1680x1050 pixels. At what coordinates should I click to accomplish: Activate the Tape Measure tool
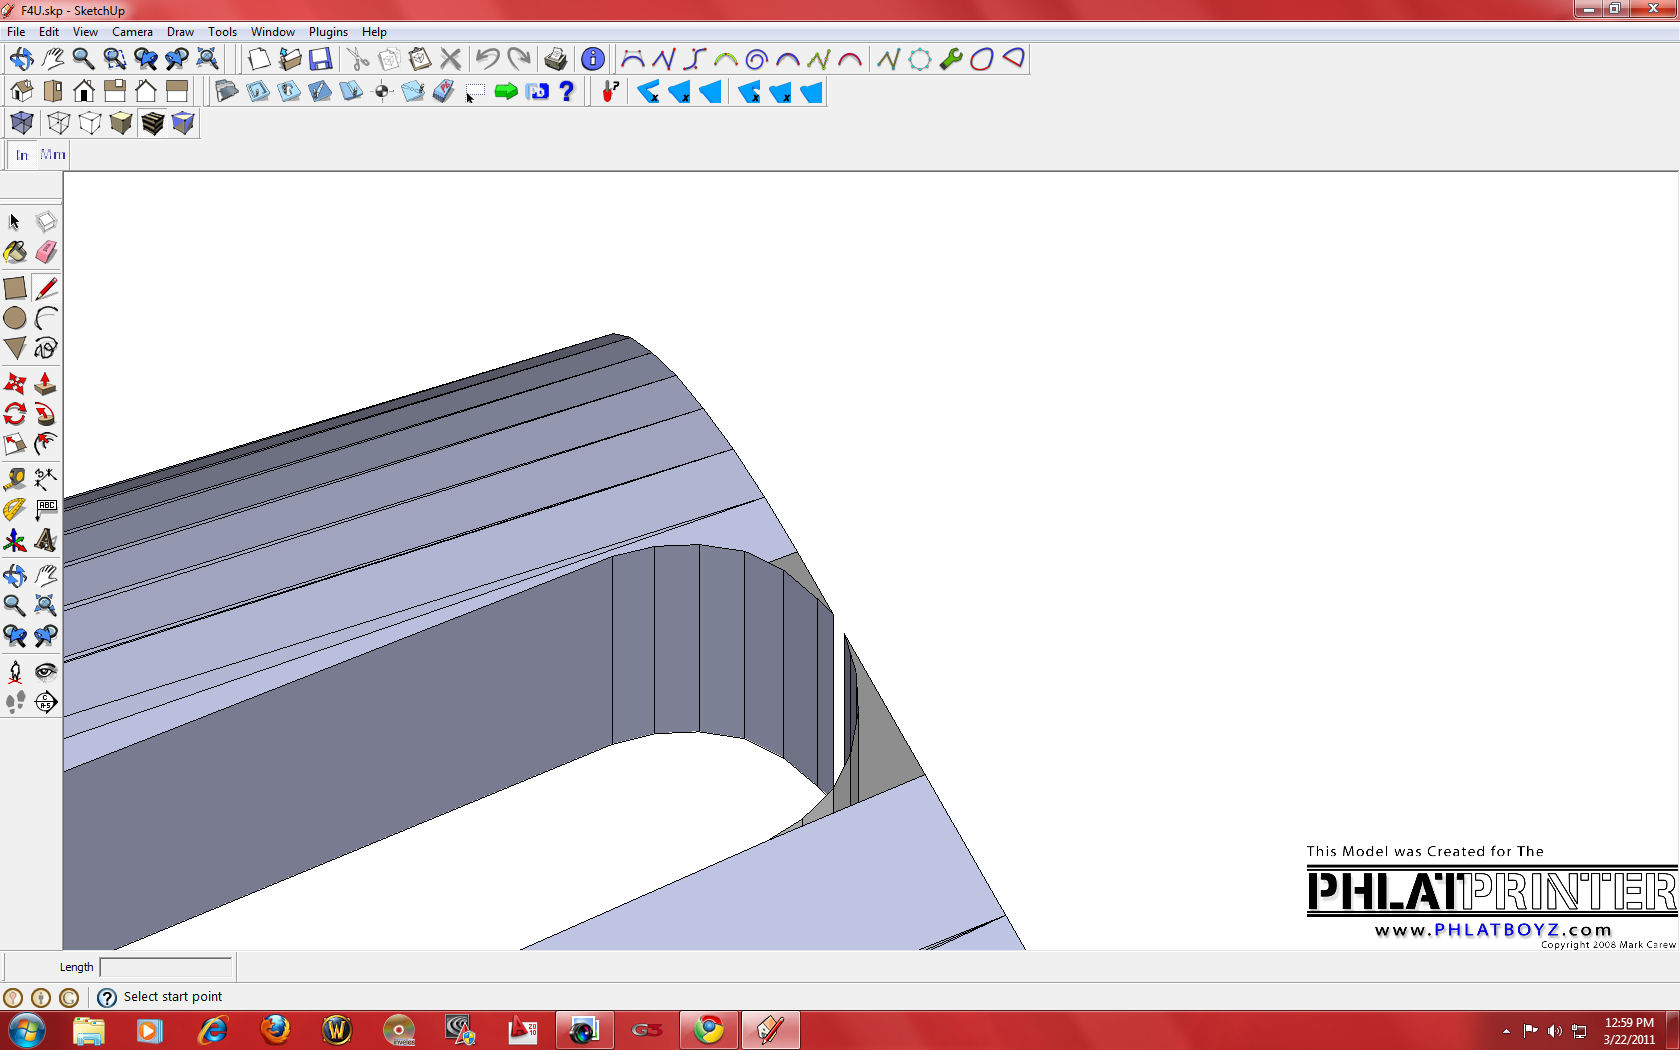[15, 479]
